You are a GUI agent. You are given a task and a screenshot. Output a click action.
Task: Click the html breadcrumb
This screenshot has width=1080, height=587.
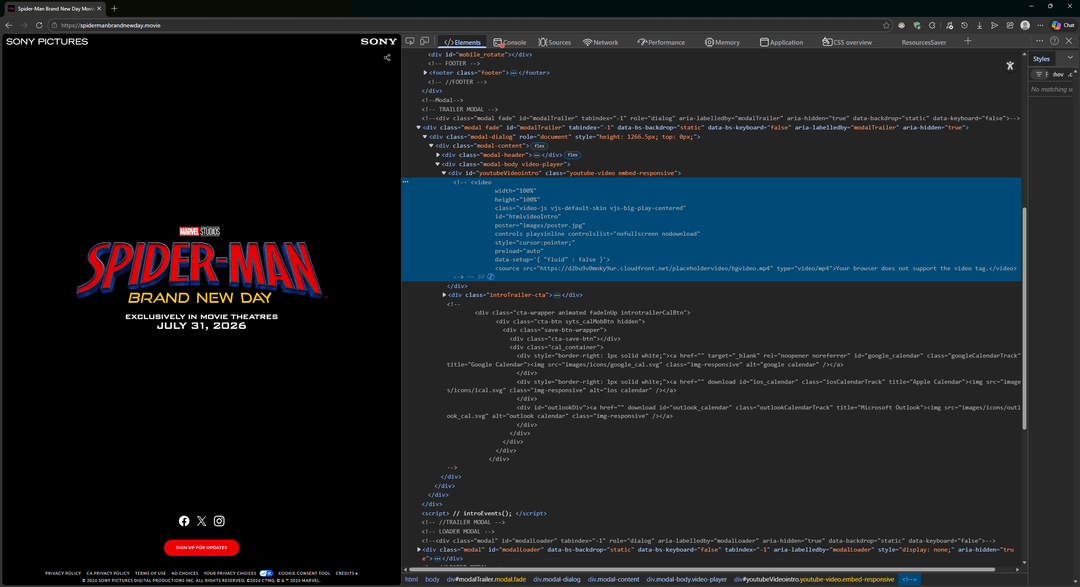coord(412,579)
